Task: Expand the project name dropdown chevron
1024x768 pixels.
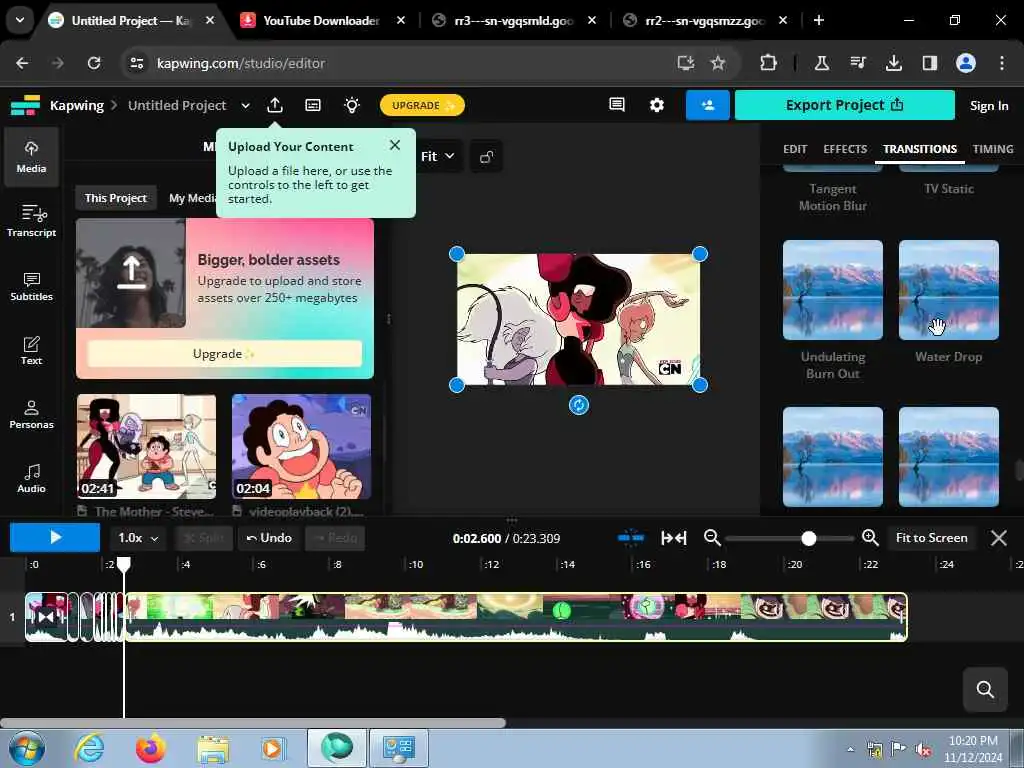Action: click(x=246, y=105)
